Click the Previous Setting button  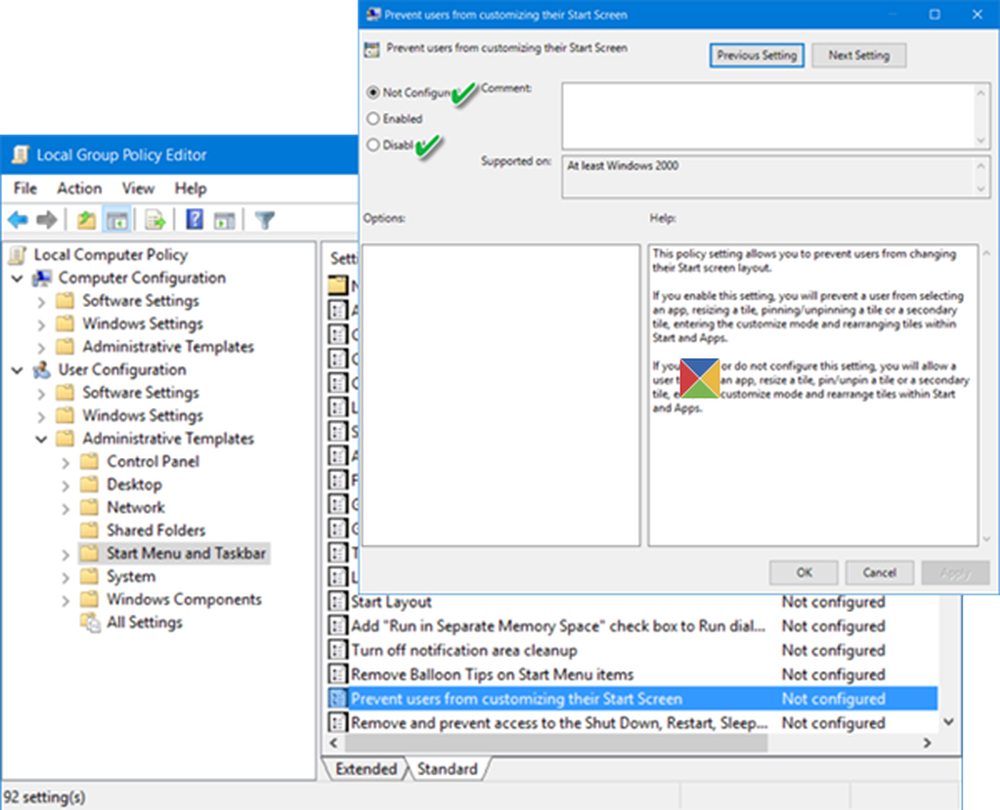pyautogui.click(x=756, y=55)
